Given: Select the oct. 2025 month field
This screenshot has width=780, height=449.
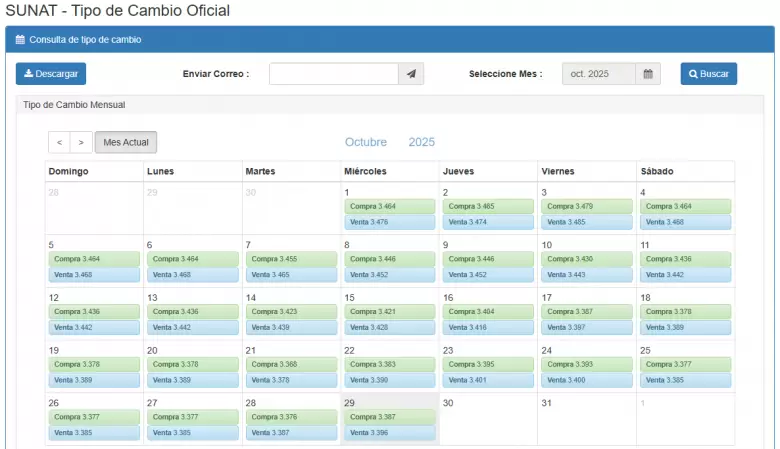Looking at the screenshot, I should point(598,74).
